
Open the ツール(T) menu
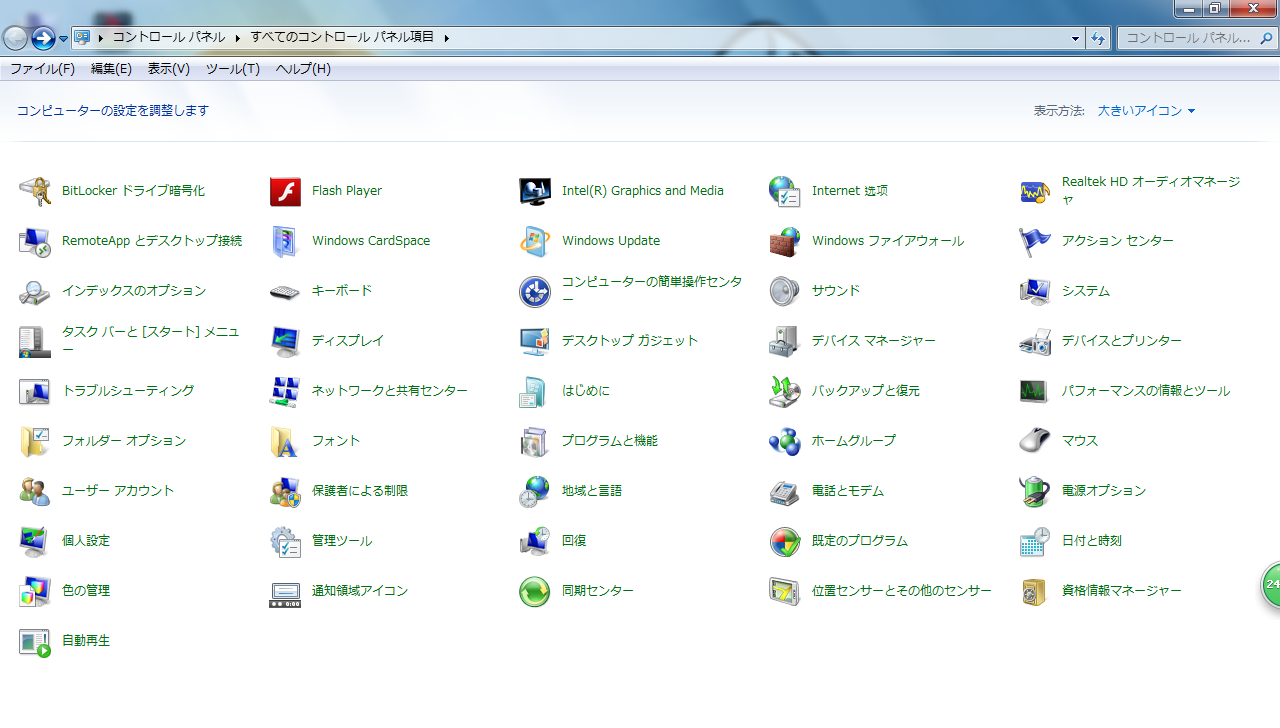pos(233,69)
